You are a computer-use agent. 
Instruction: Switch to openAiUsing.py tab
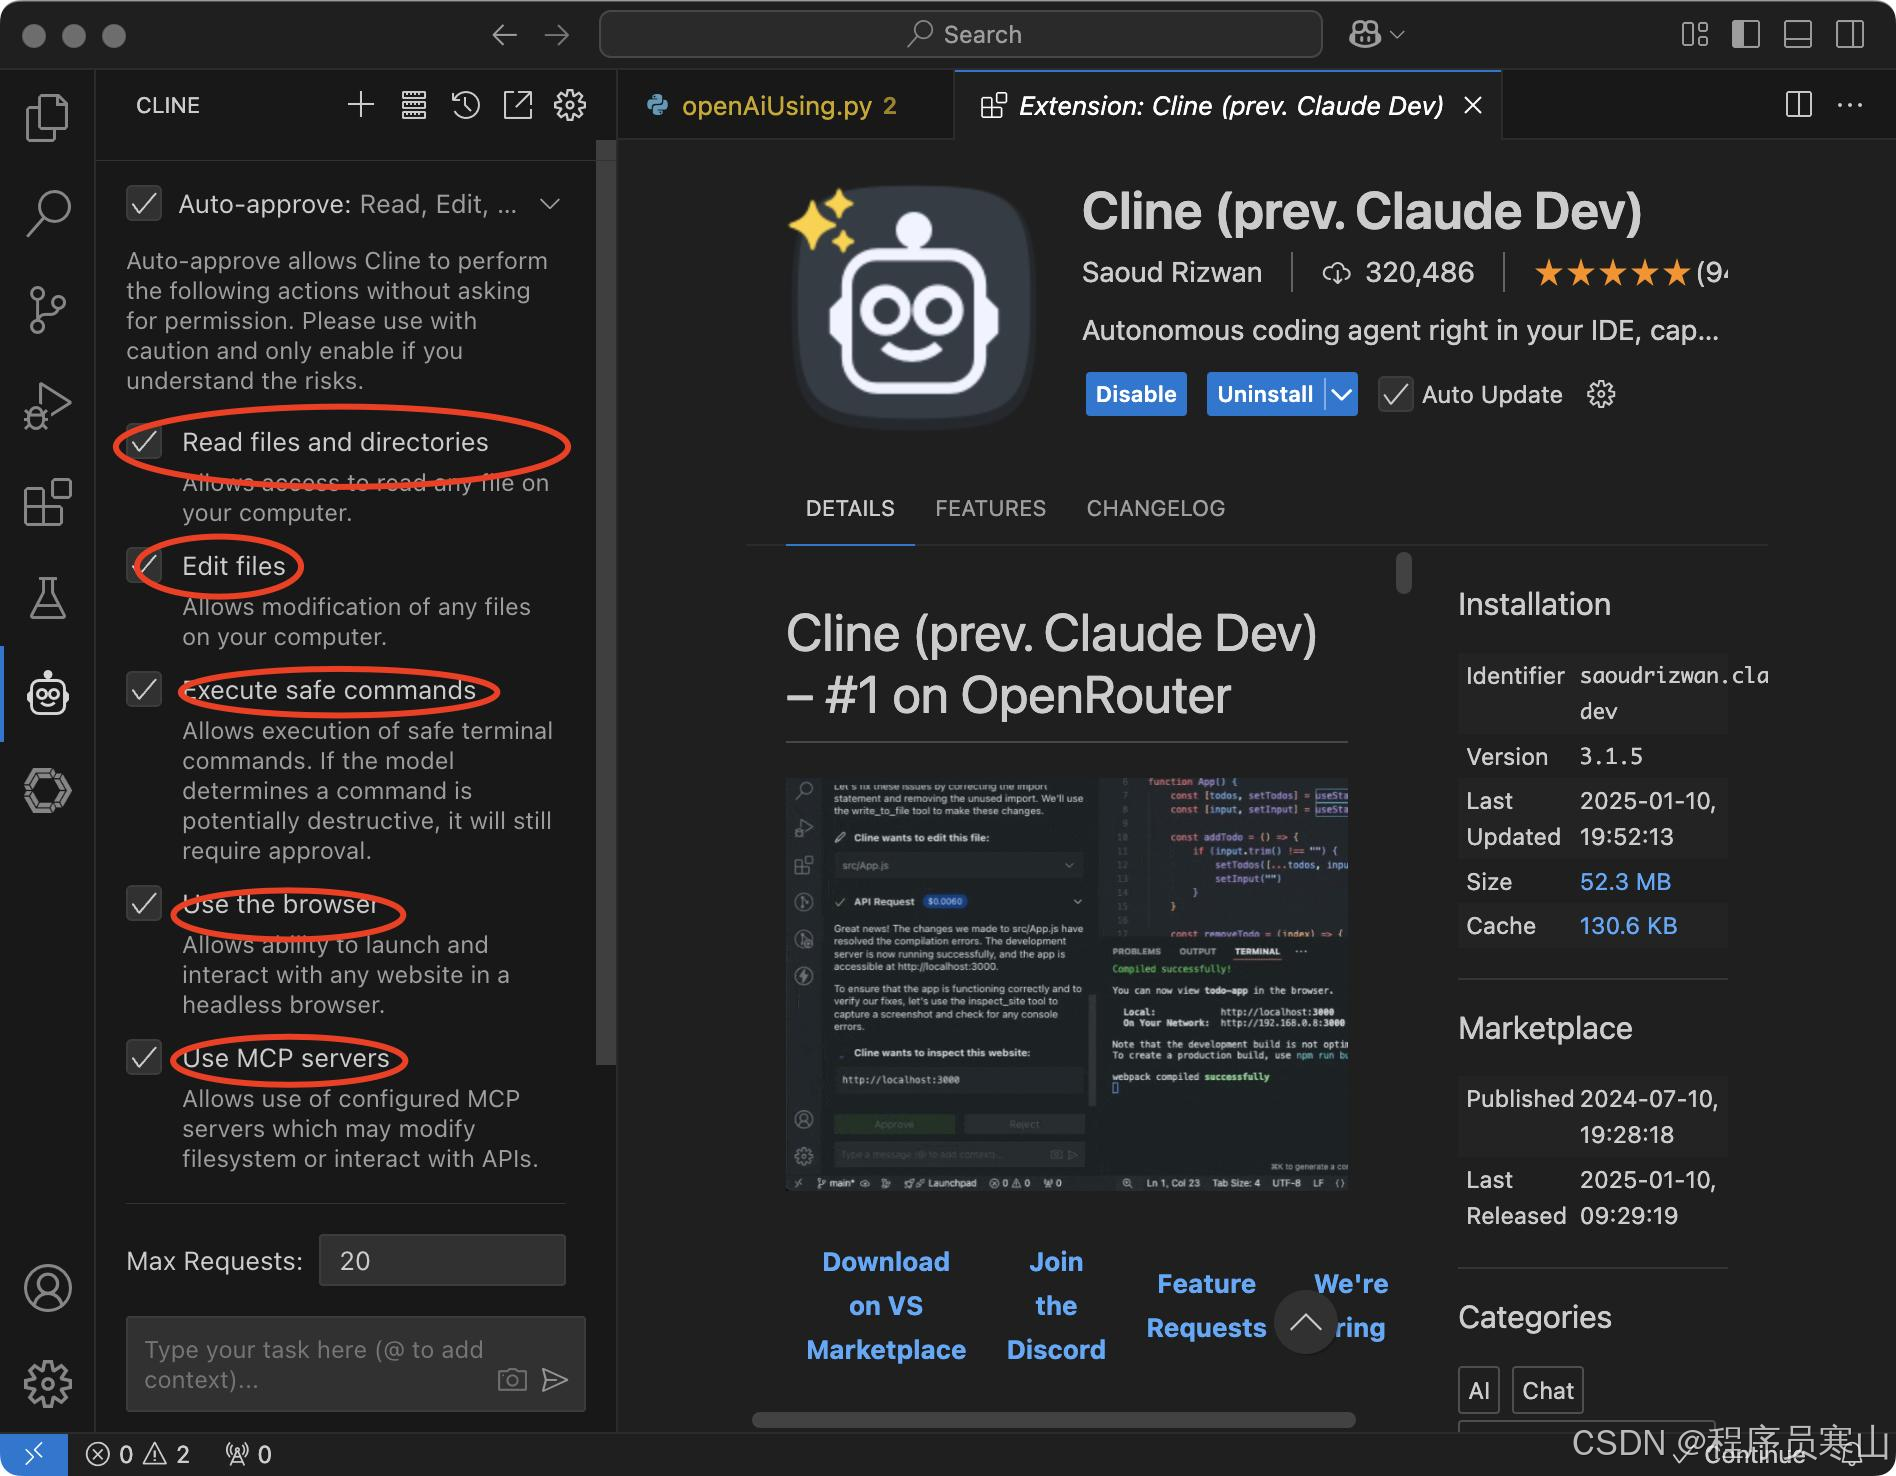point(786,105)
